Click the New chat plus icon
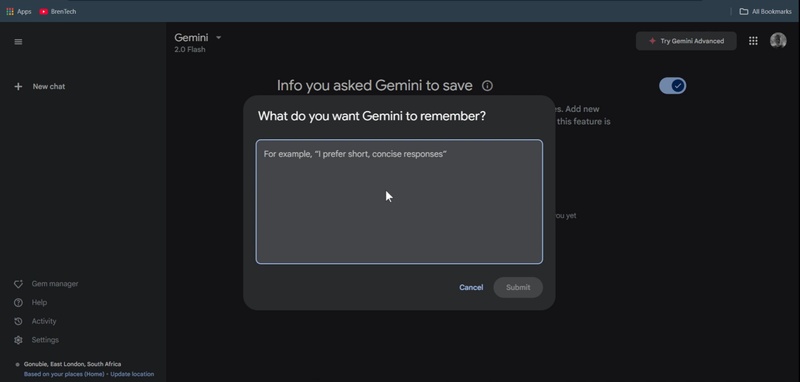 tap(18, 87)
